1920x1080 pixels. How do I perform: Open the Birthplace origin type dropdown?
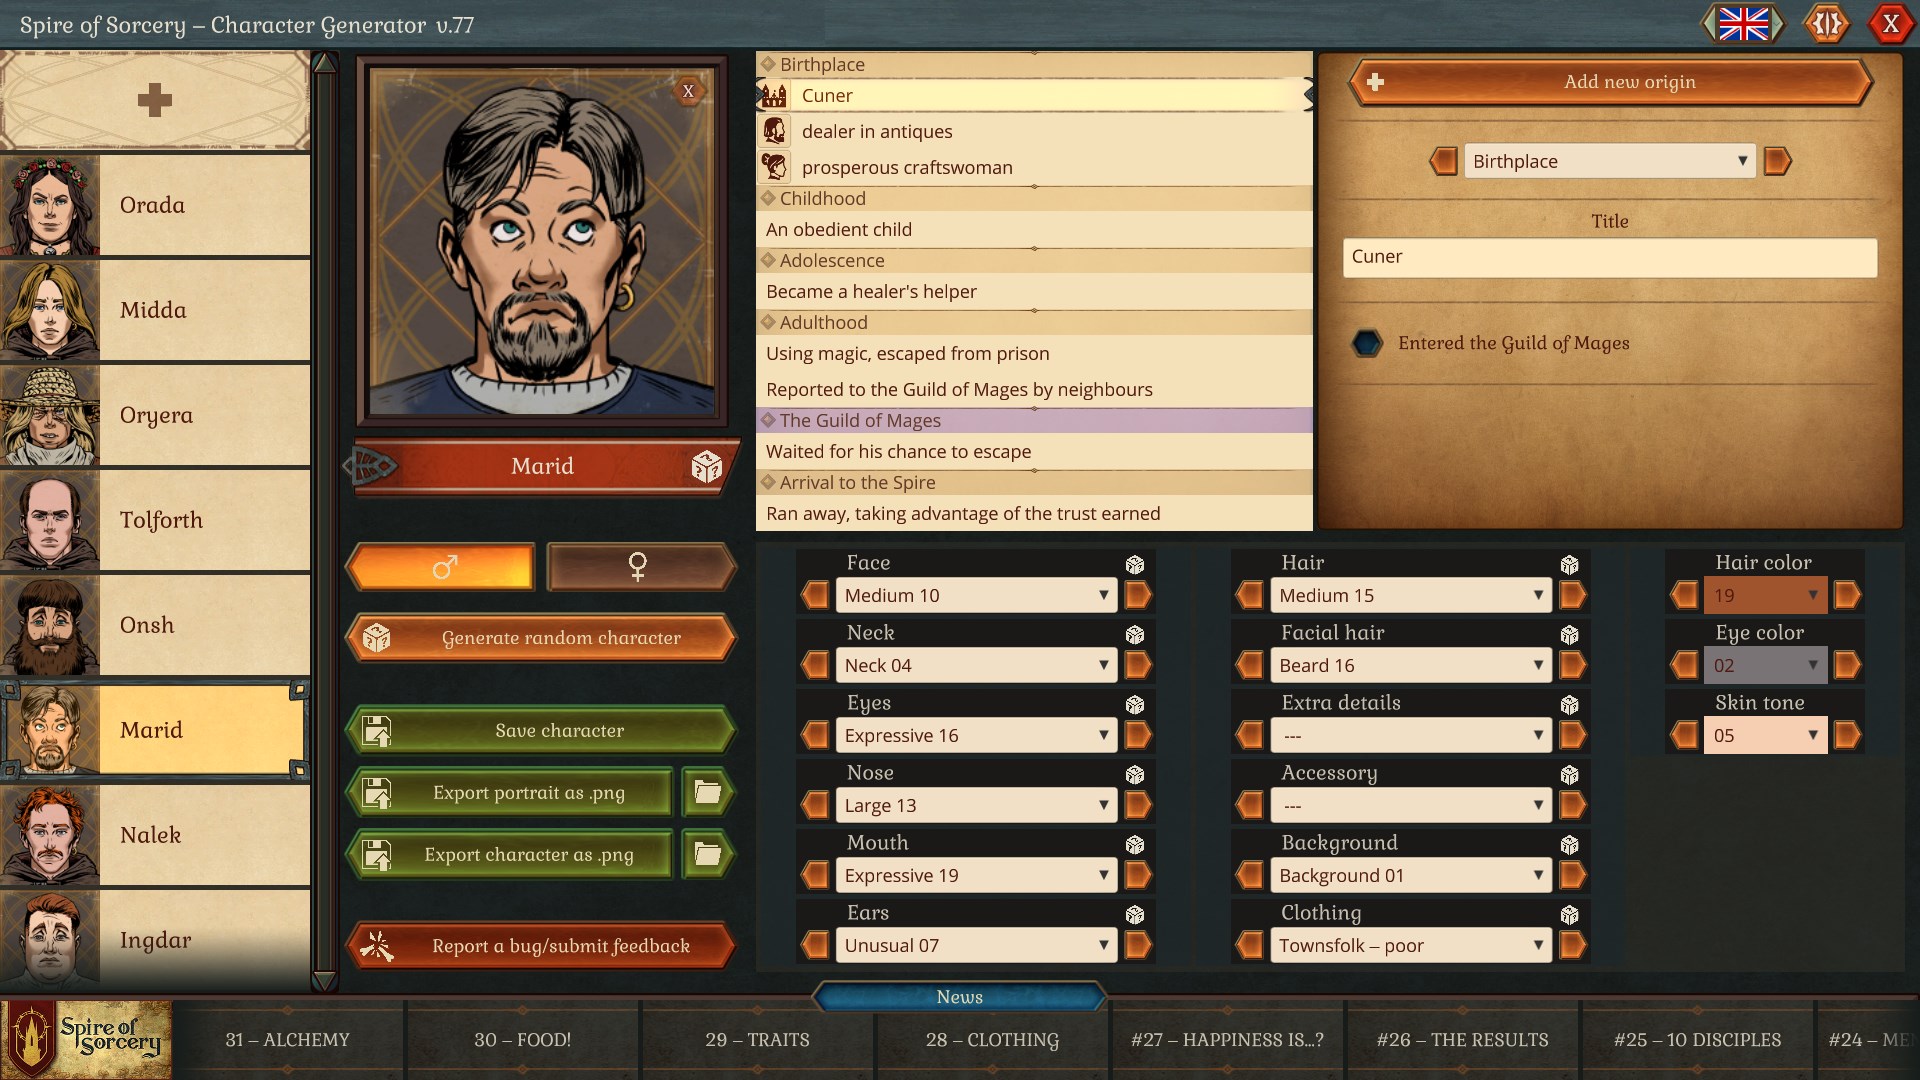1608,161
